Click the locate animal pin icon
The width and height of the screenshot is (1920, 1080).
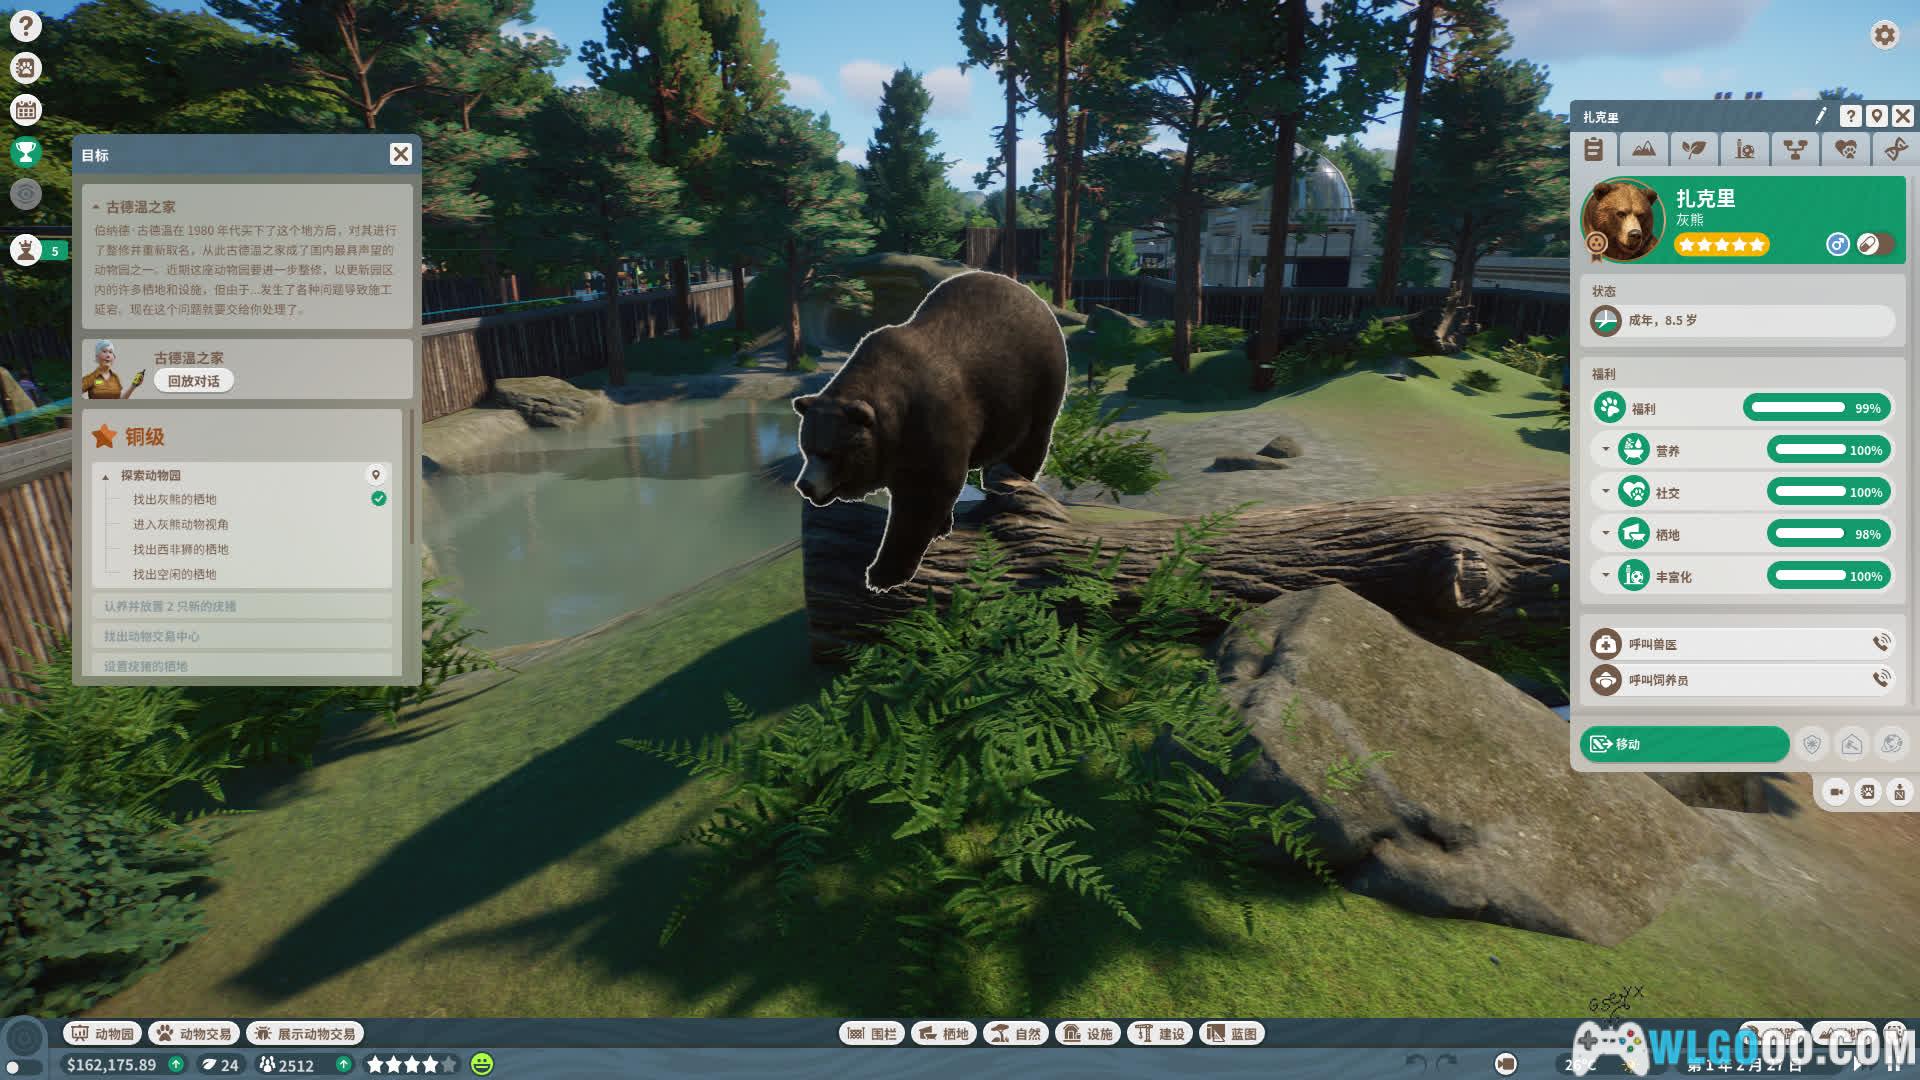[1877, 116]
